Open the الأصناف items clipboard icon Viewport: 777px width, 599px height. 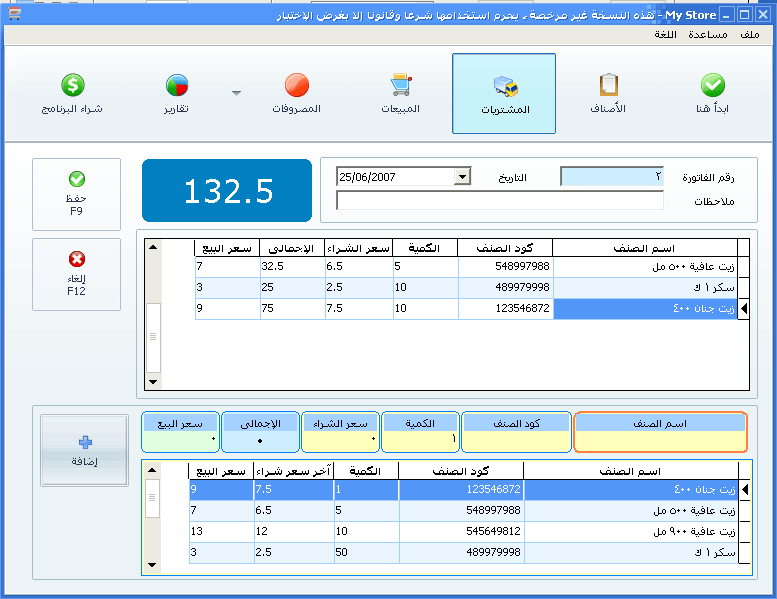coord(609,85)
